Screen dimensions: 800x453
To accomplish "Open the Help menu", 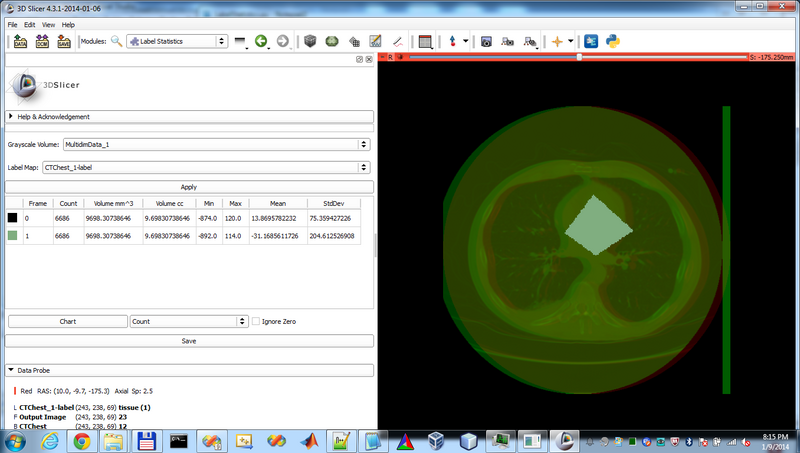I will (68, 24).
